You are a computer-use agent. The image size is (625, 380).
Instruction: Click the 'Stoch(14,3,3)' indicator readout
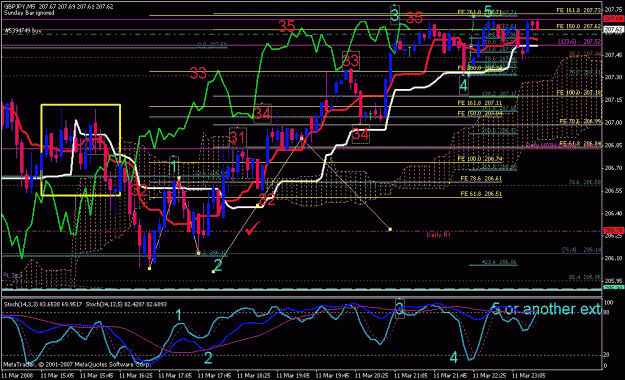tap(43, 304)
